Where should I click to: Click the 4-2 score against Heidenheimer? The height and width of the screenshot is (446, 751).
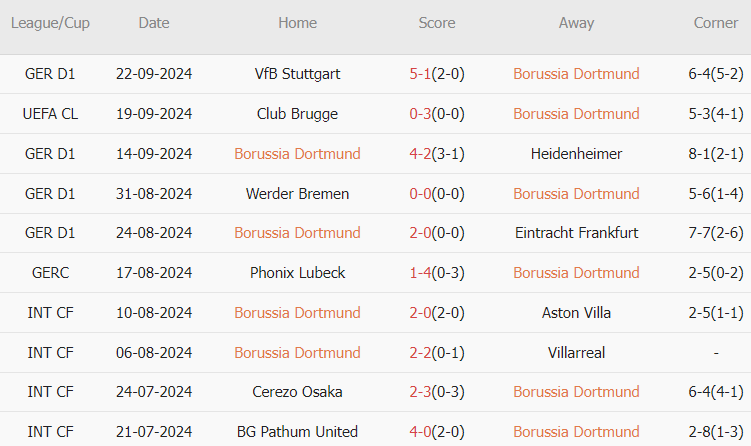pos(420,154)
